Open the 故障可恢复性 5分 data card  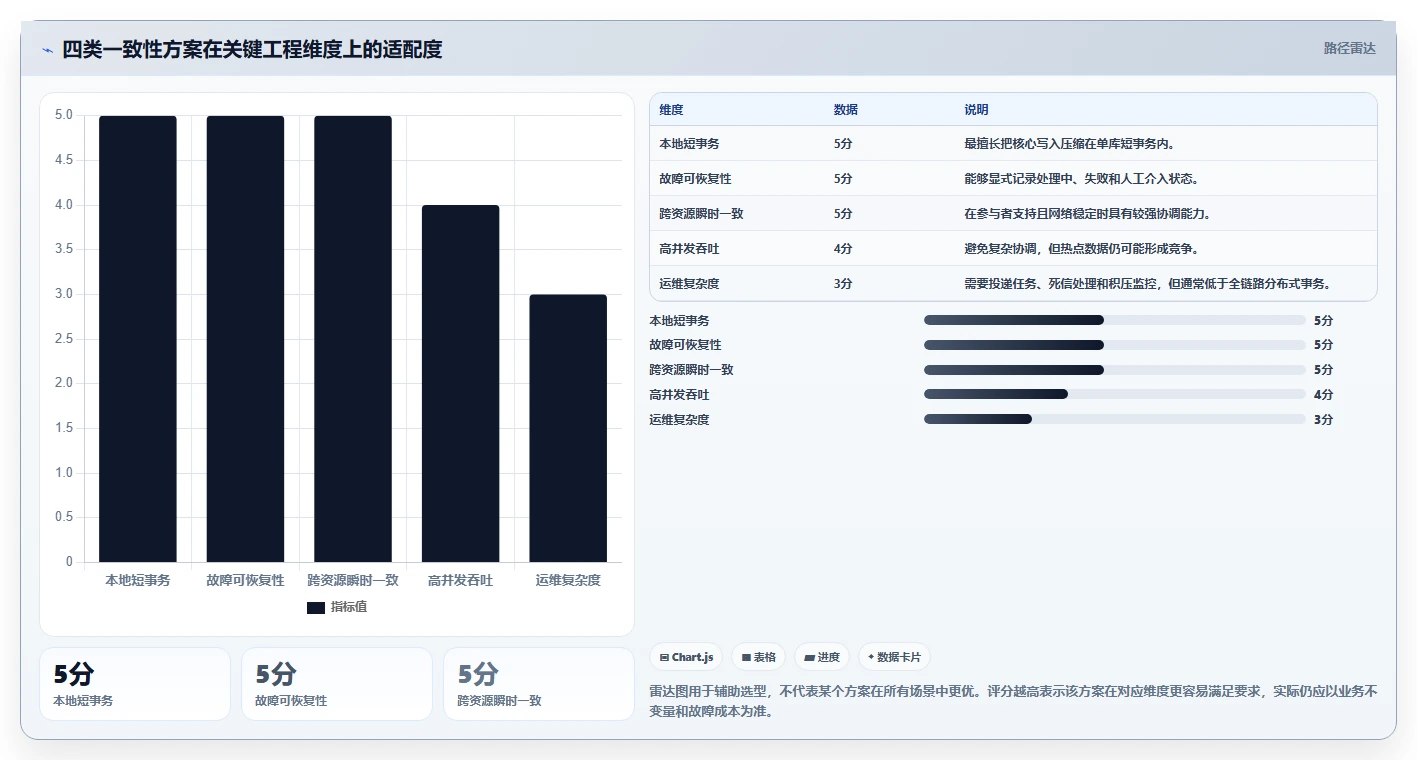point(337,684)
